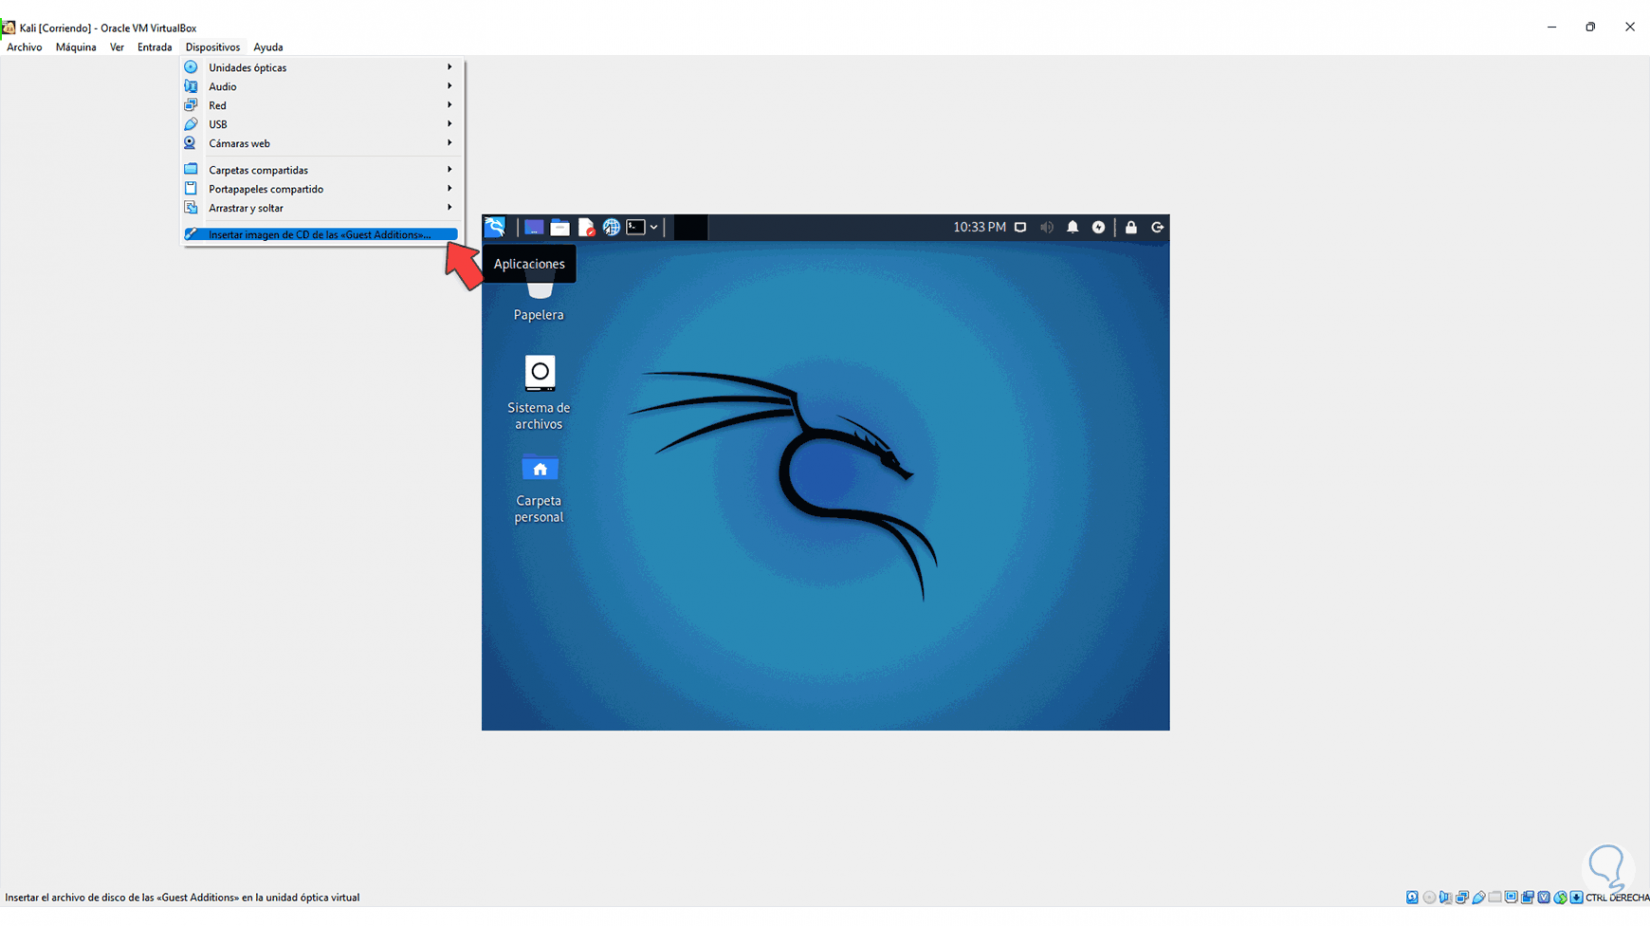
Task: Click the hard disk activity status icon
Action: tap(1412, 897)
